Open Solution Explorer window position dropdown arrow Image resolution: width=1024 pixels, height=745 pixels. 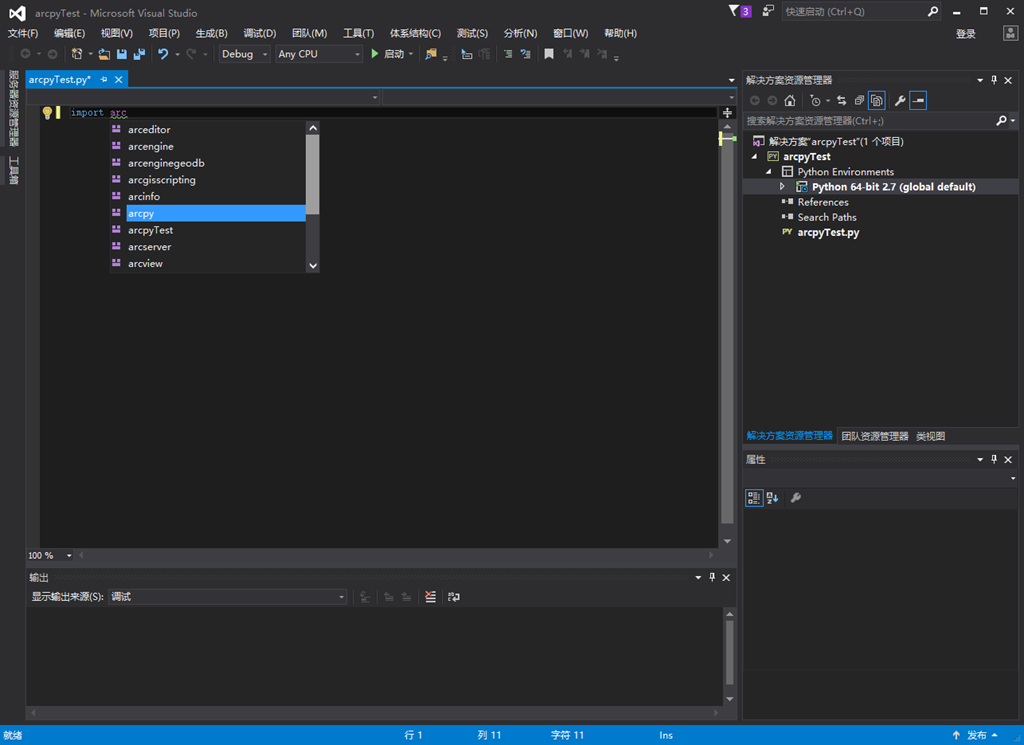tap(980, 80)
